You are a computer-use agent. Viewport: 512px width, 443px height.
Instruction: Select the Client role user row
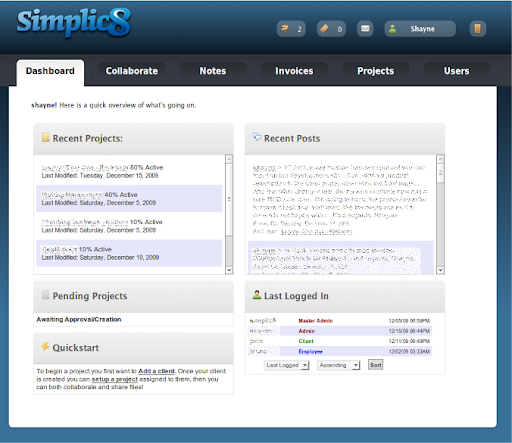point(340,341)
